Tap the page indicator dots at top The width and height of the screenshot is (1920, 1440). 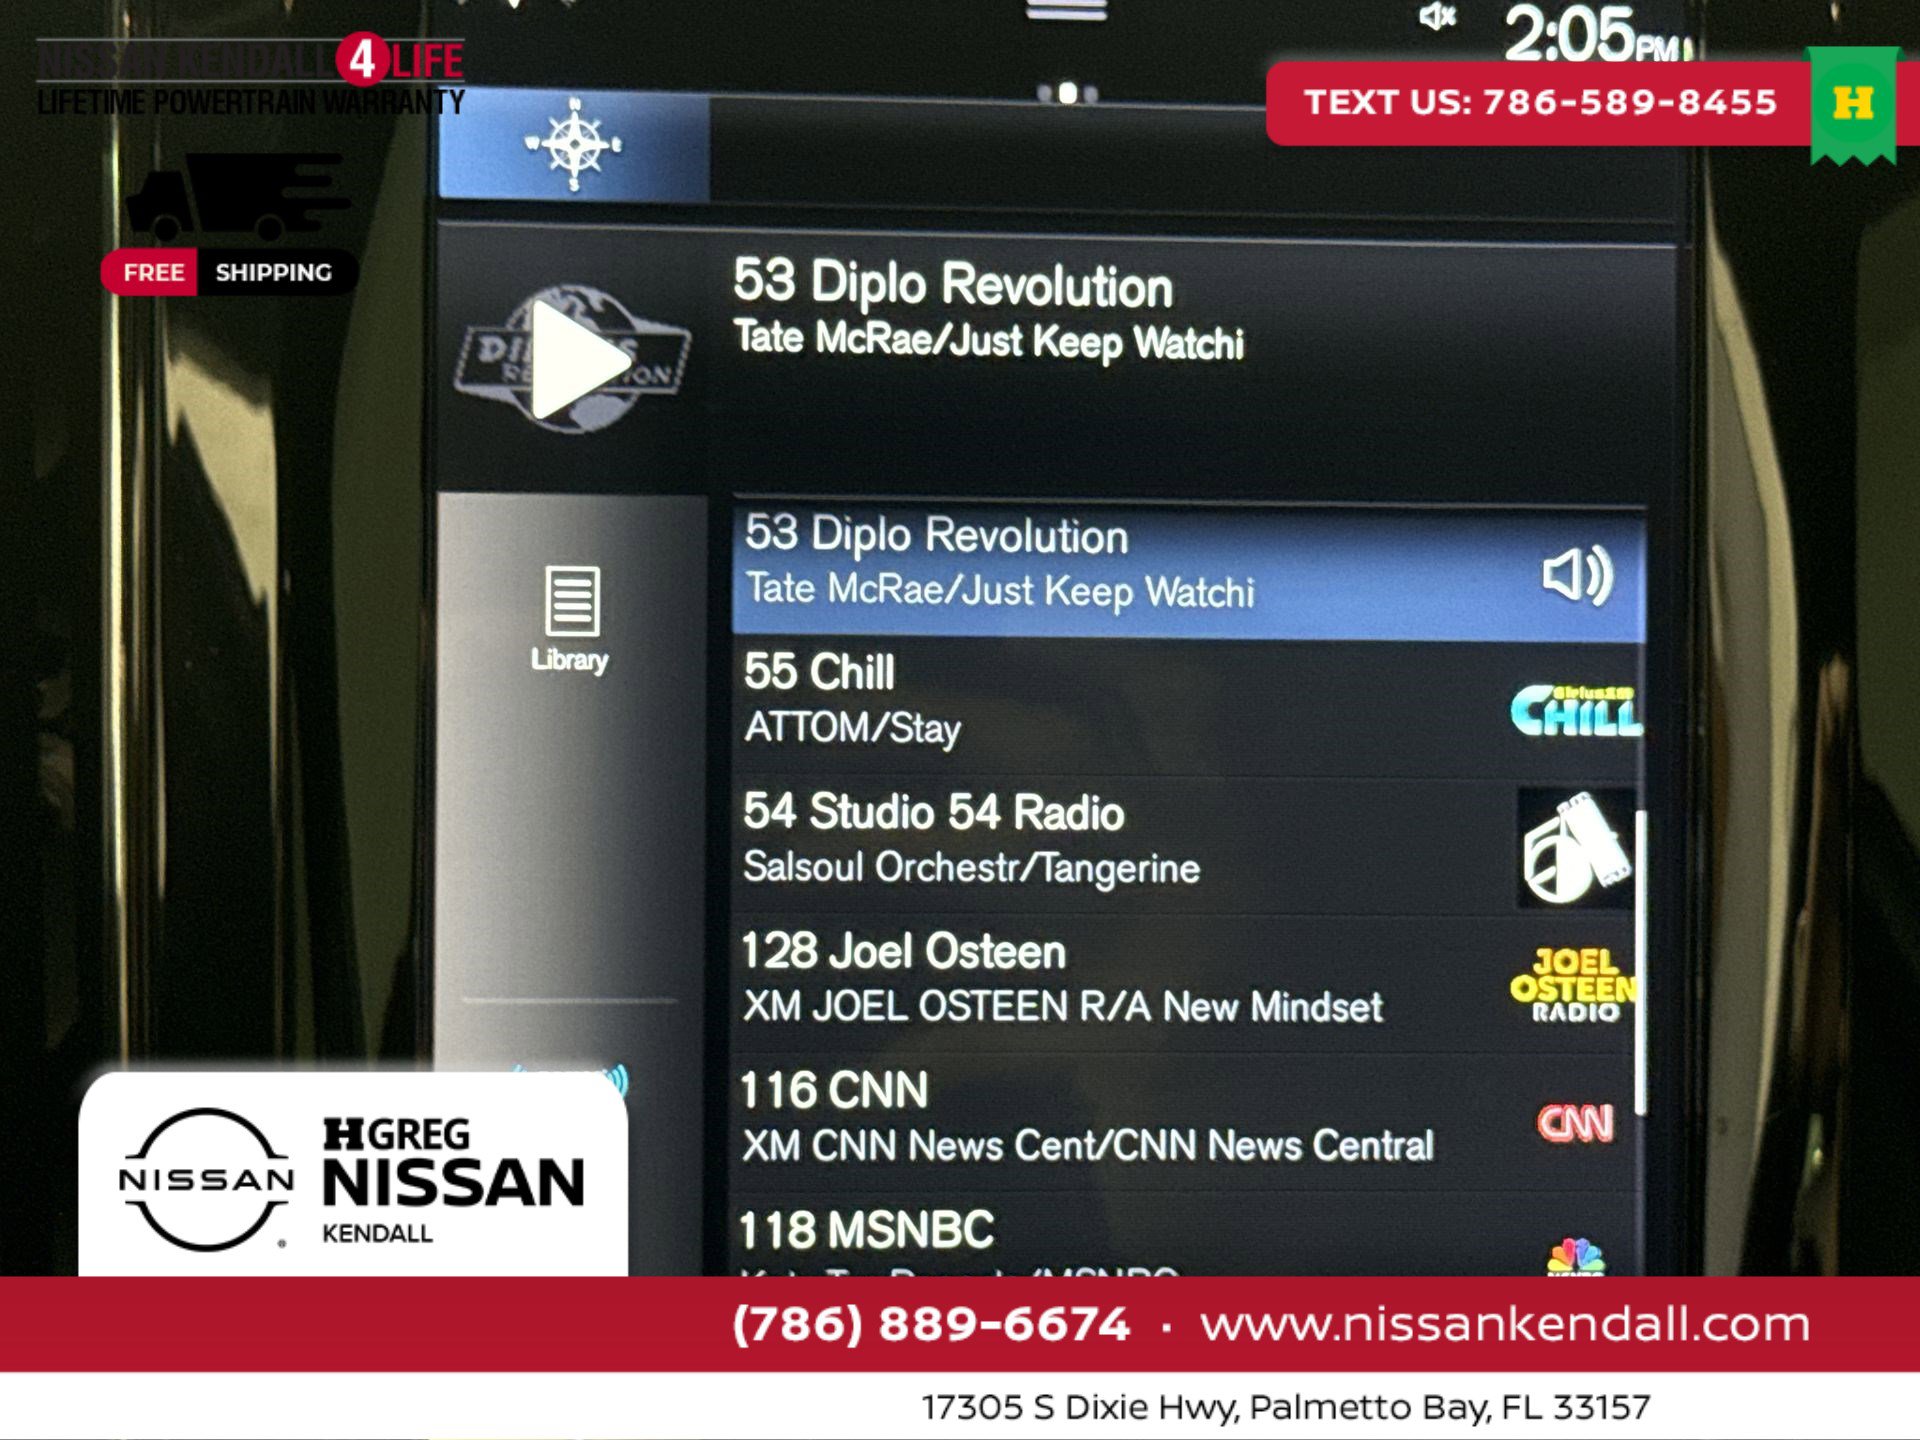tap(1067, 94)
